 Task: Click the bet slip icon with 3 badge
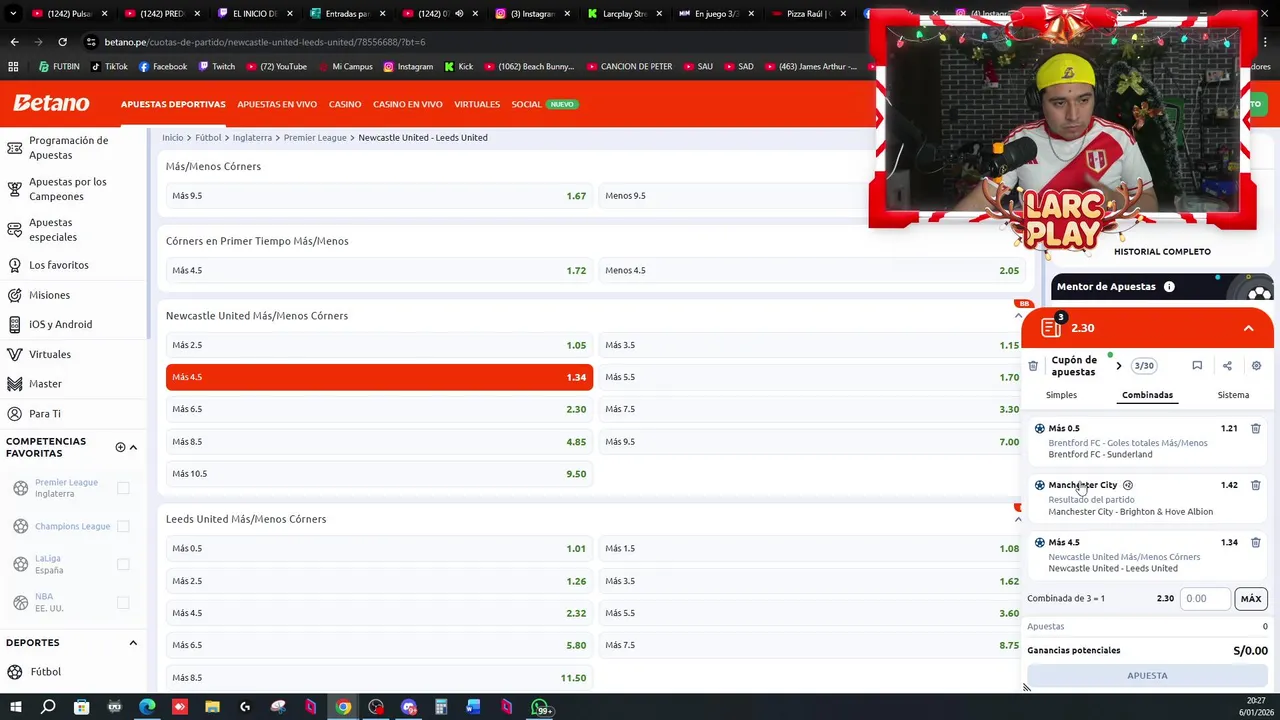tap(1051, 327)
